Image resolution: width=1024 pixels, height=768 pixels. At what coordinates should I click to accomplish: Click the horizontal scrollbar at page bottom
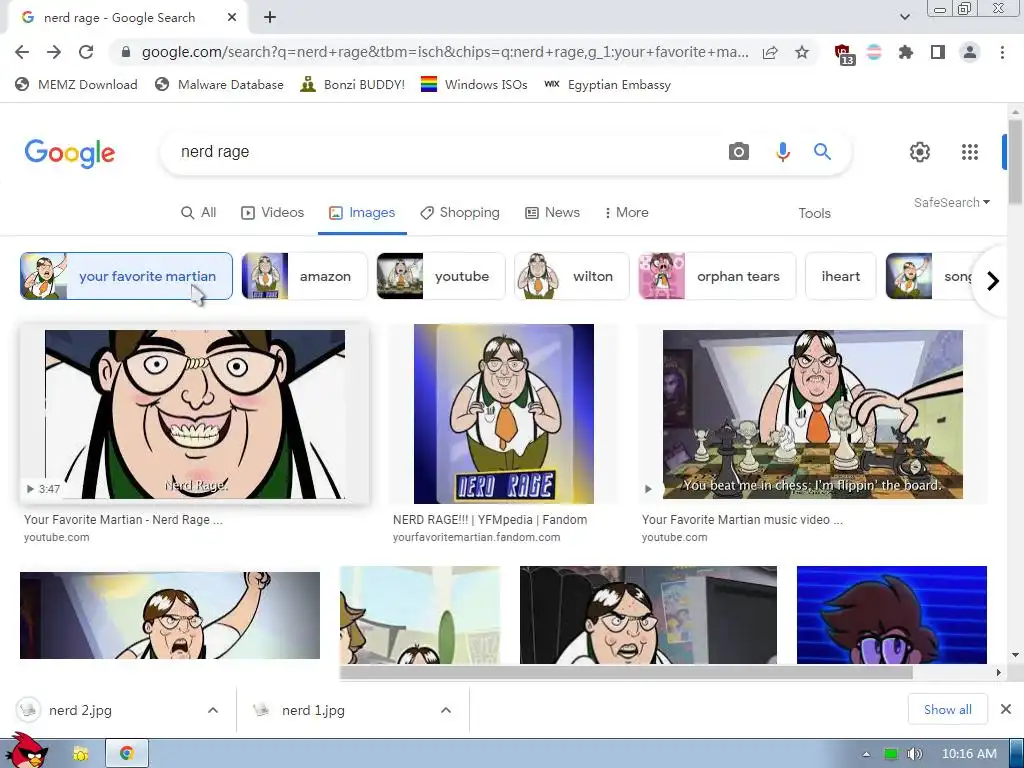click(626, 673)
